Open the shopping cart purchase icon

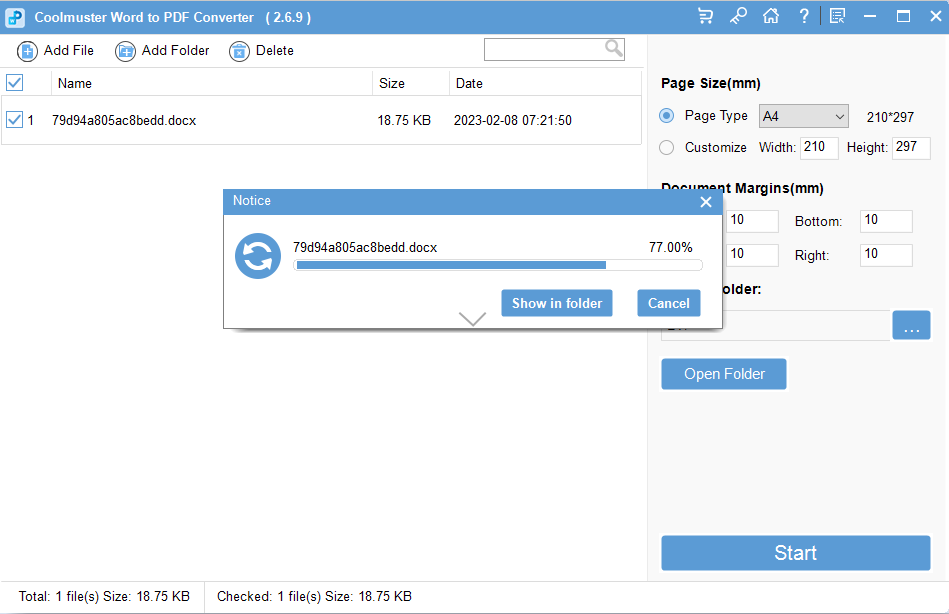tap(705, 16)
